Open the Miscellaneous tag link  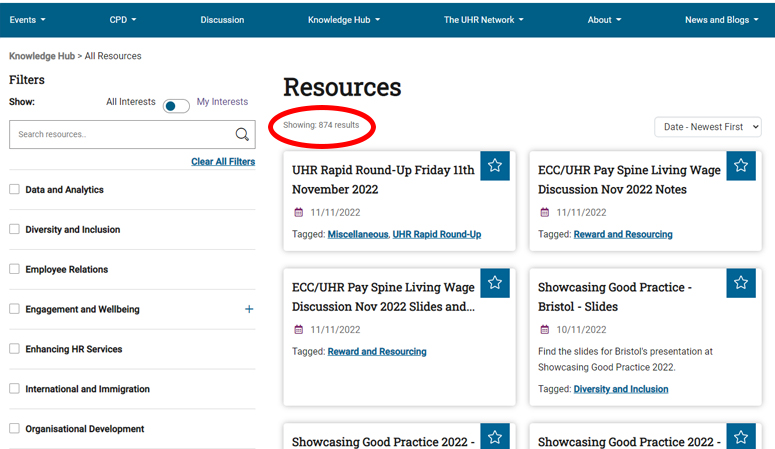click(x=358, y=234)
